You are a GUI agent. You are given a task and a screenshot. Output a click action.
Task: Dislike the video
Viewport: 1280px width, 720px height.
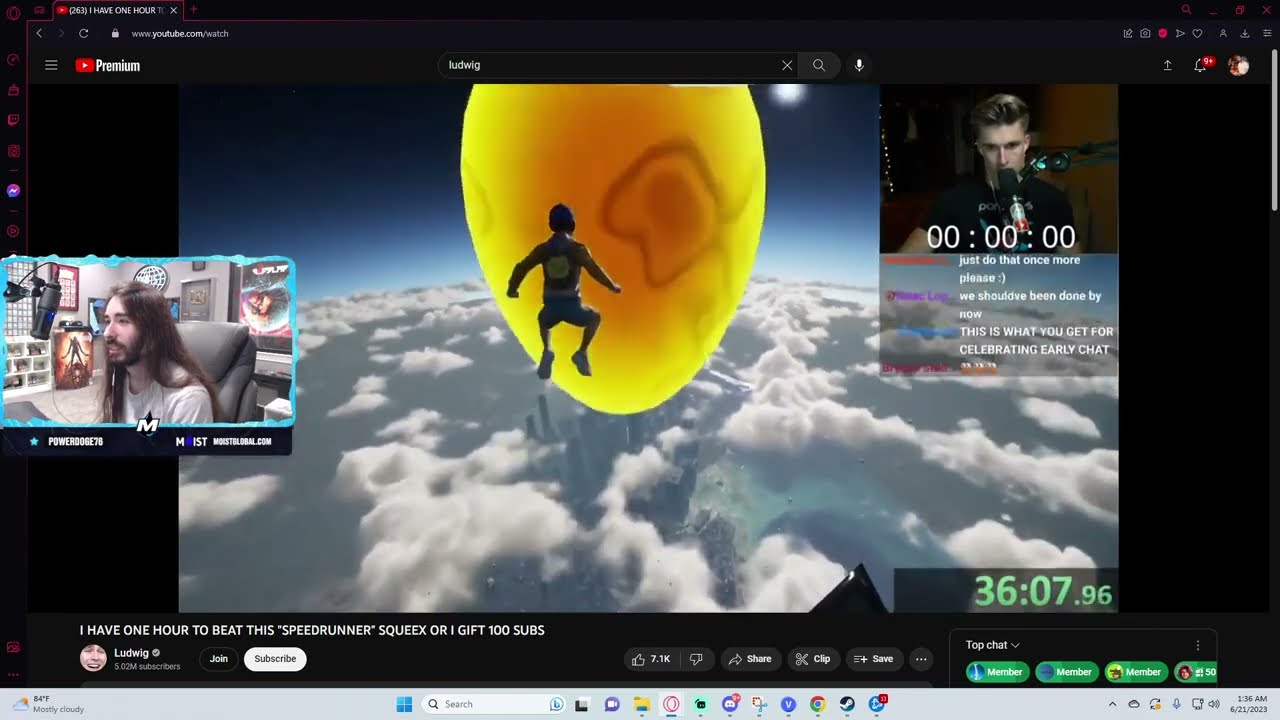[x=696, y=659]
